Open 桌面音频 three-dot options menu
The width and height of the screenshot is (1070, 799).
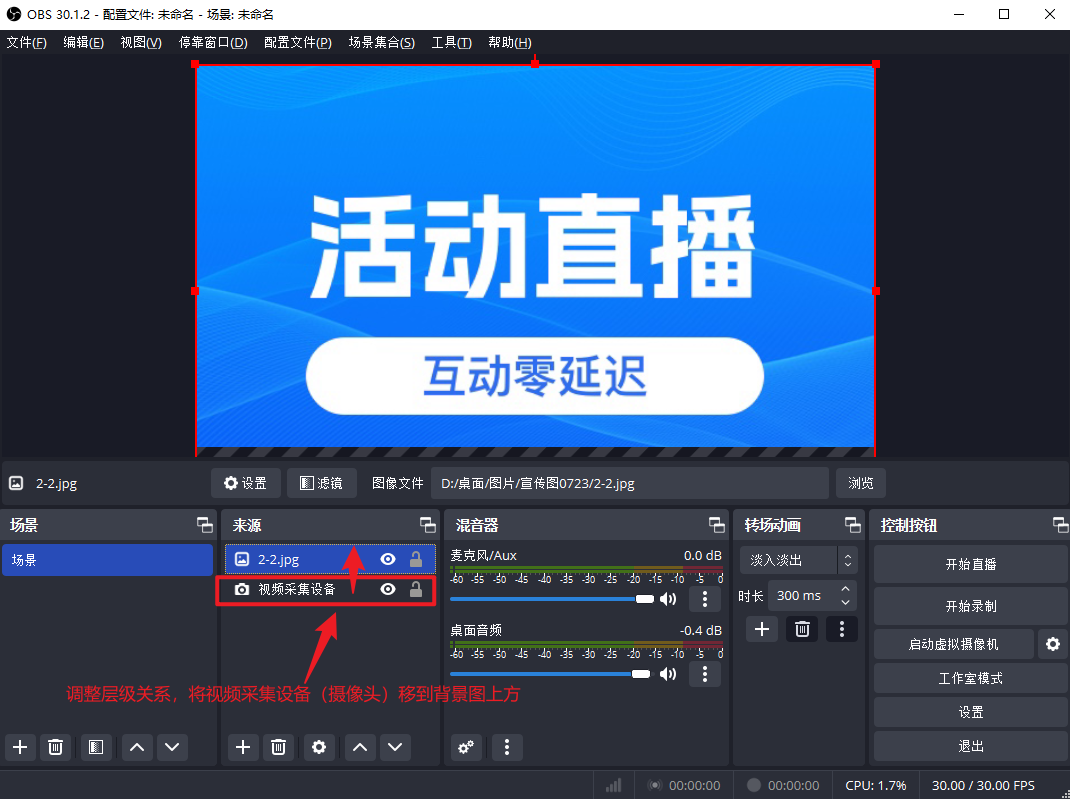pyautogui.click(x=705, y=674)
